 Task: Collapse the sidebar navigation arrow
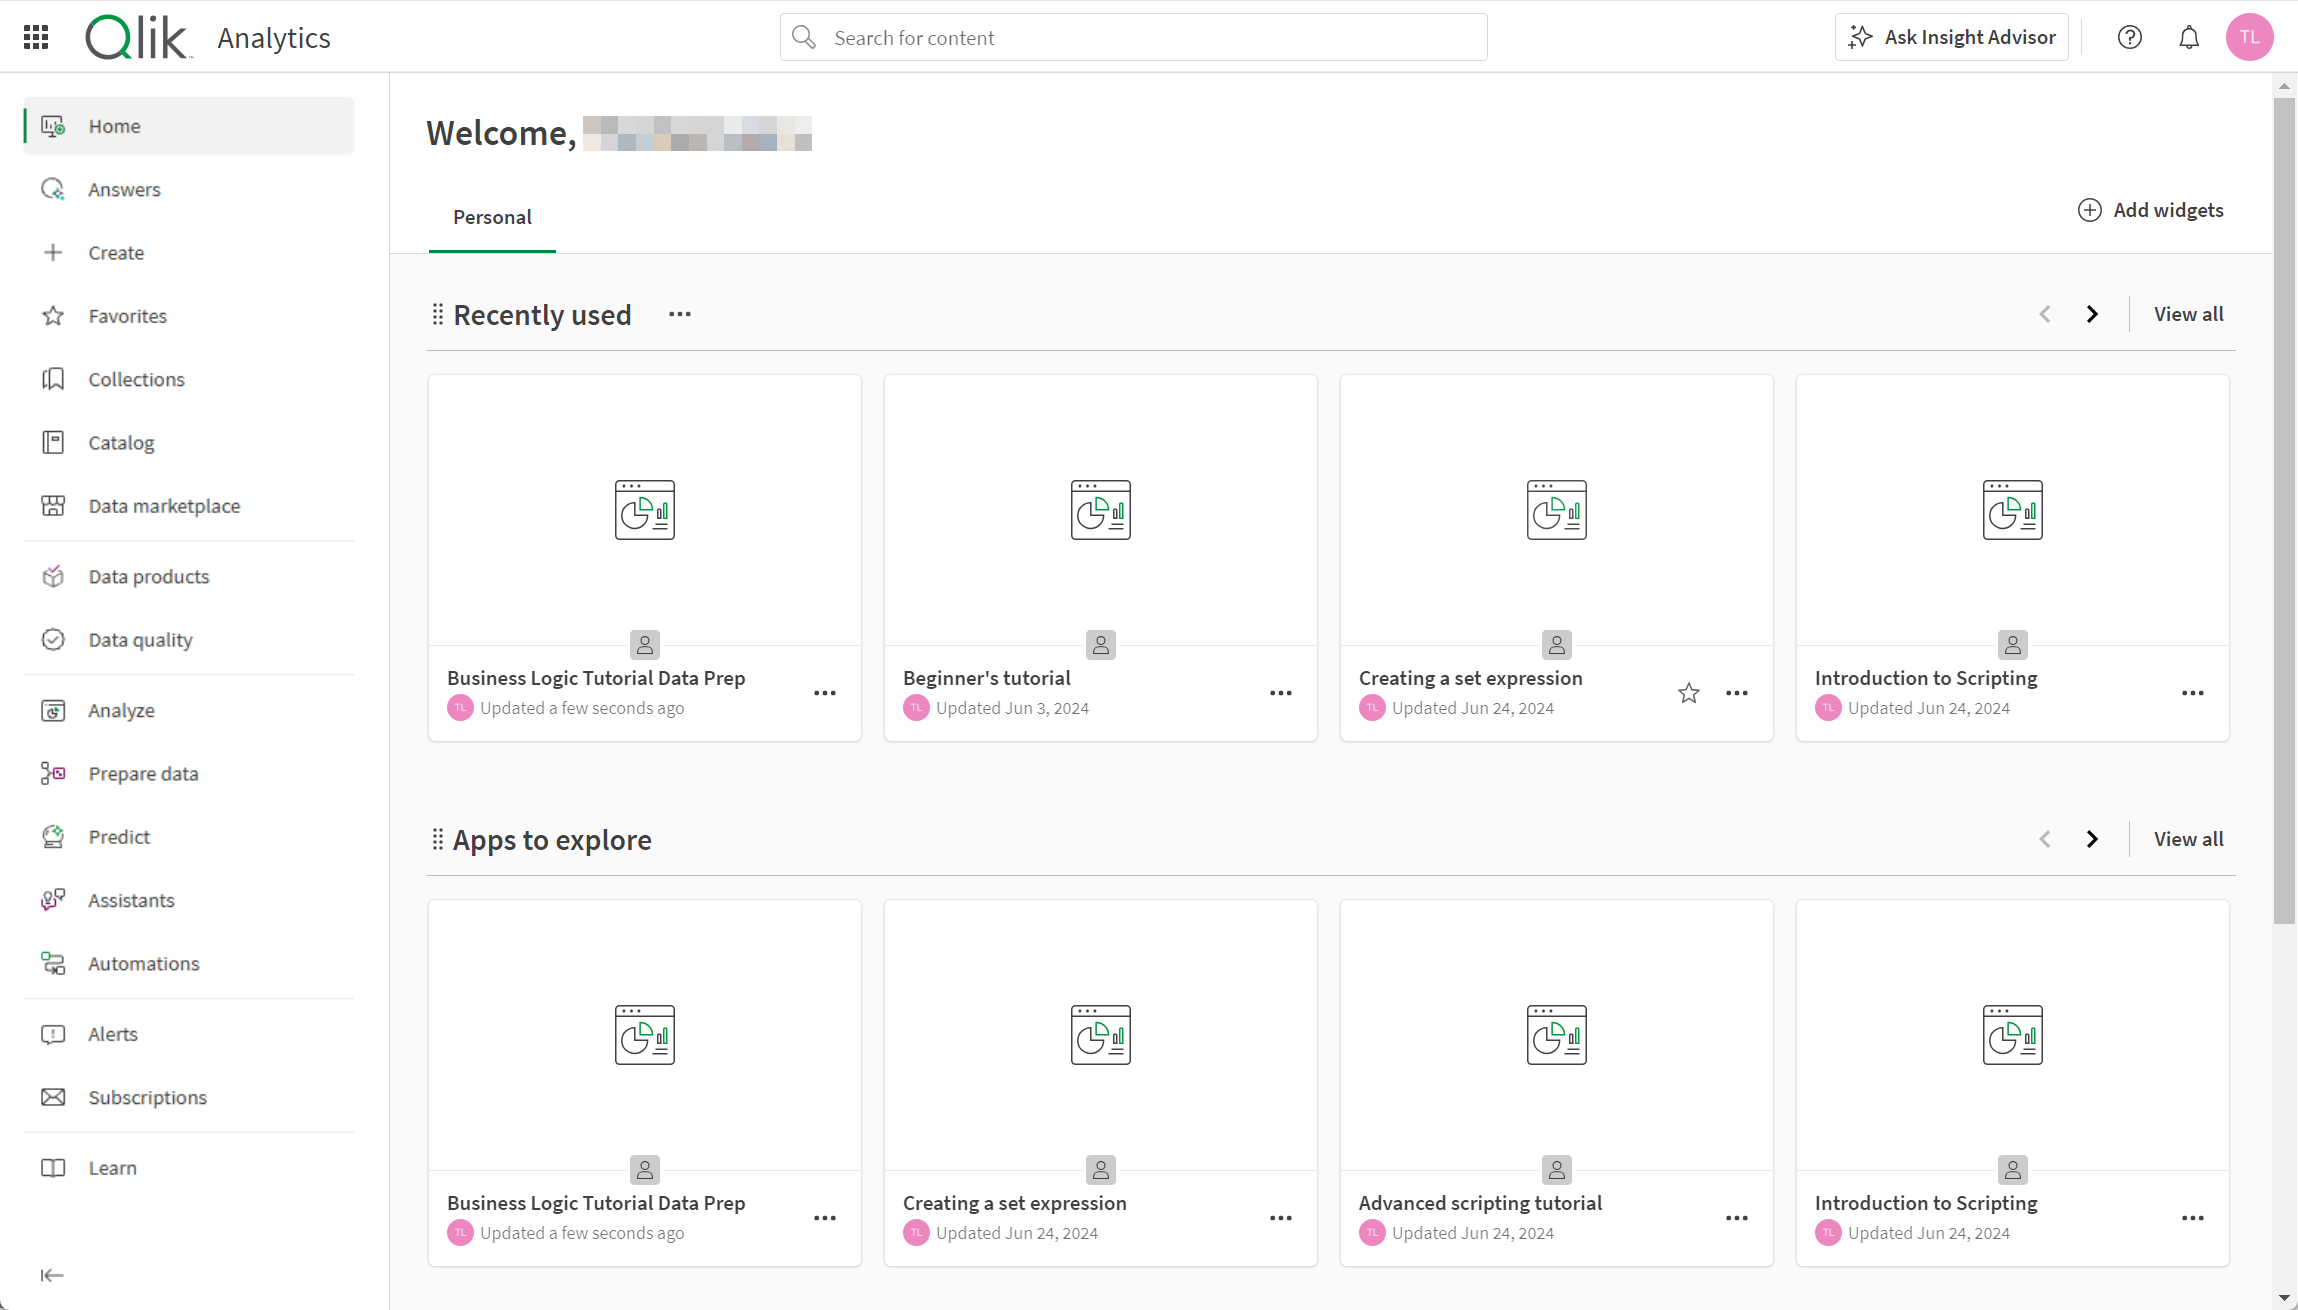point(52,1275)
